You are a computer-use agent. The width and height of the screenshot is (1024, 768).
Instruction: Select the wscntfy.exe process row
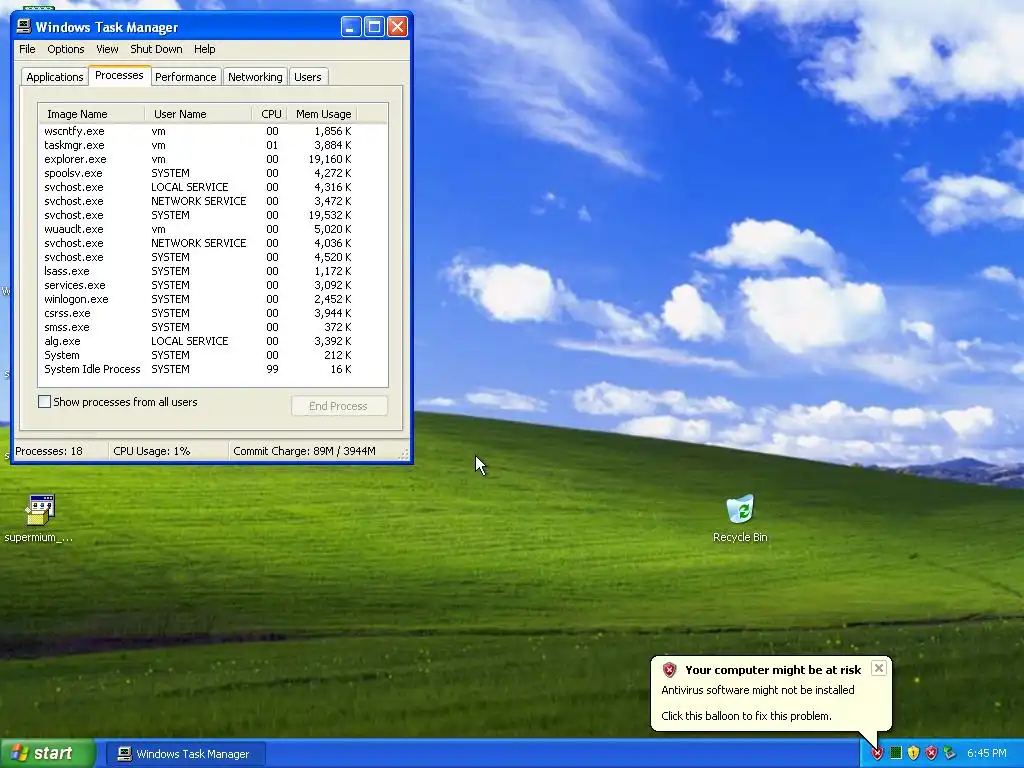[213, 131]
